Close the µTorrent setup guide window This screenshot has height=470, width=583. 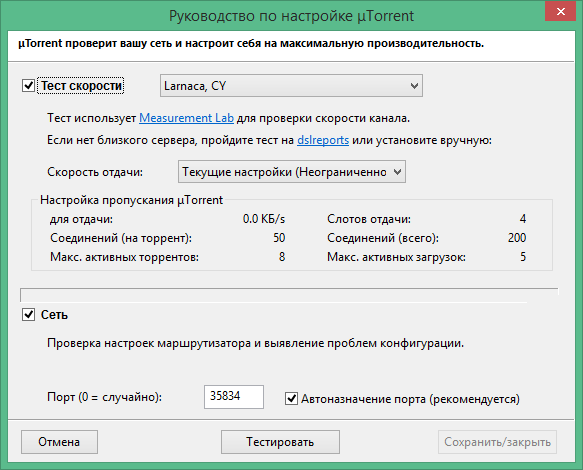[560, 12]
